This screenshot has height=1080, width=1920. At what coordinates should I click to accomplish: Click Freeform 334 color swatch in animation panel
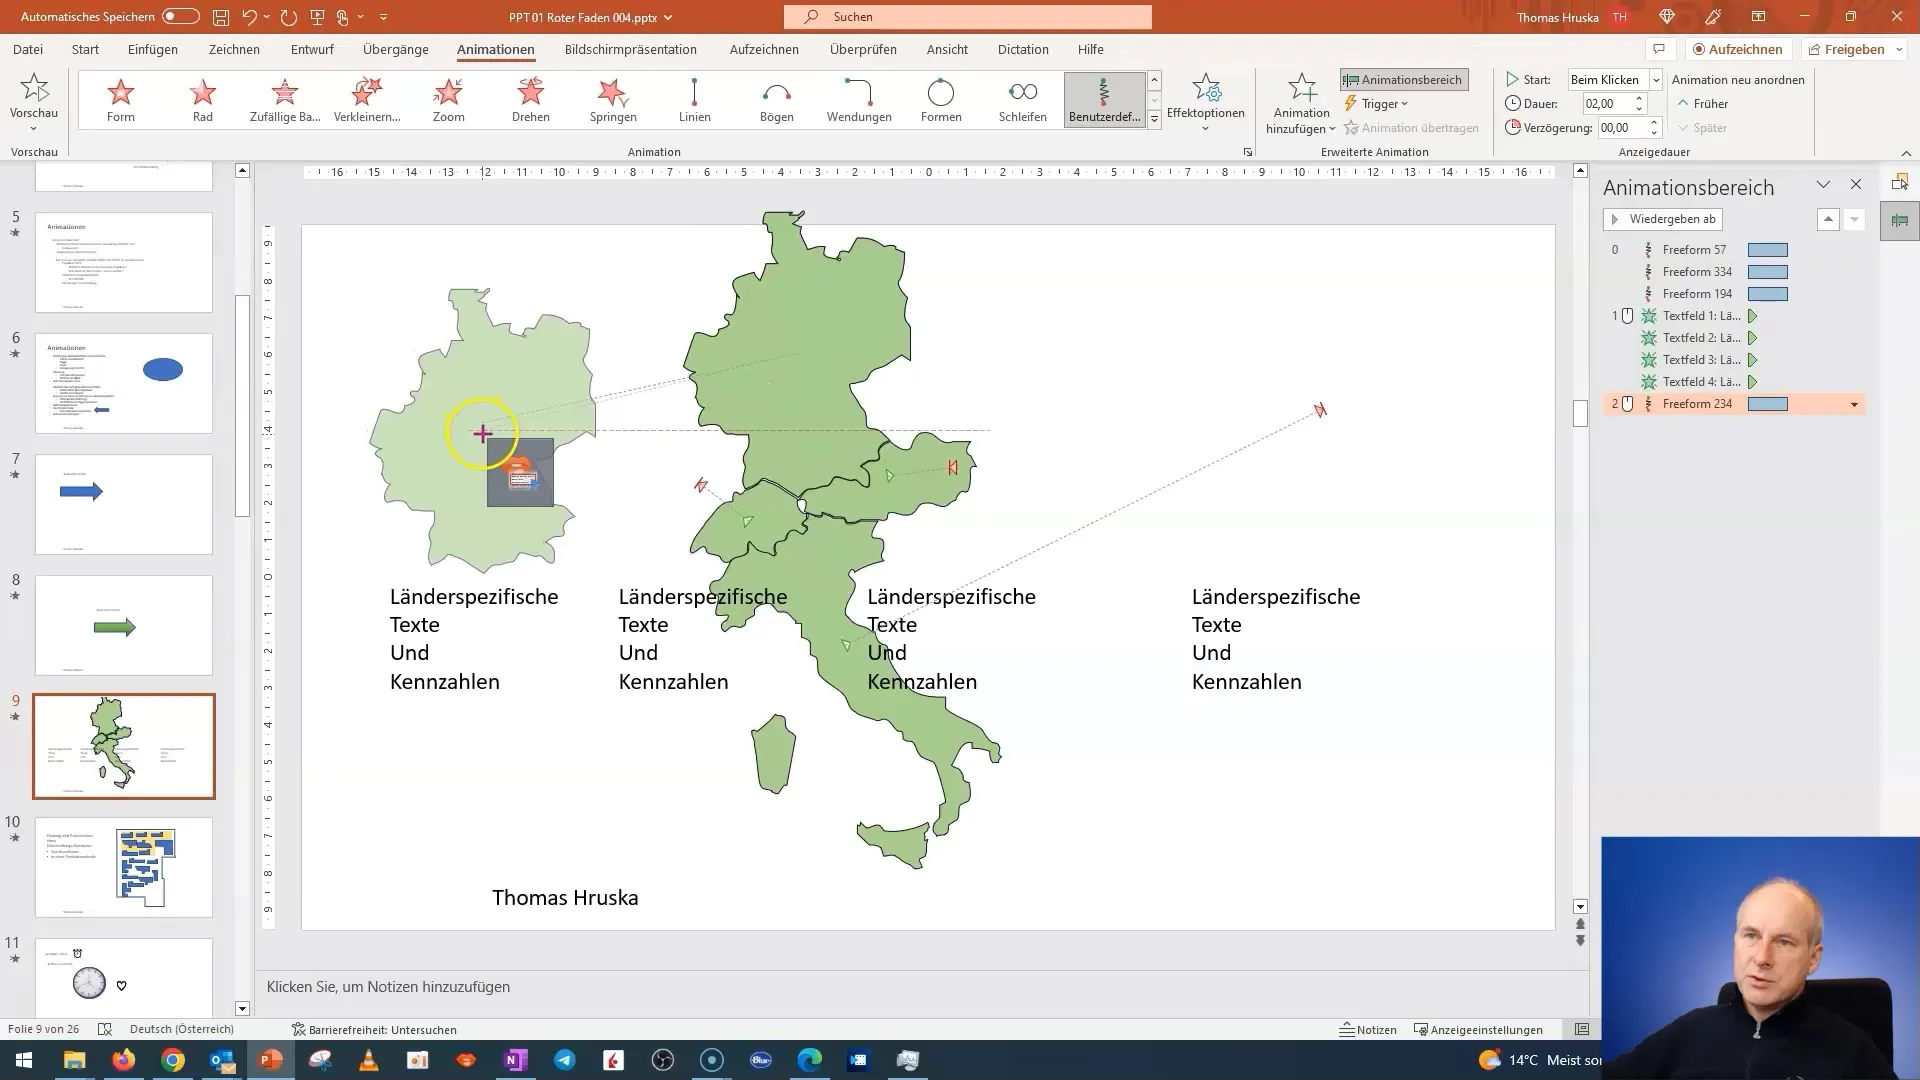(1767, 272)
